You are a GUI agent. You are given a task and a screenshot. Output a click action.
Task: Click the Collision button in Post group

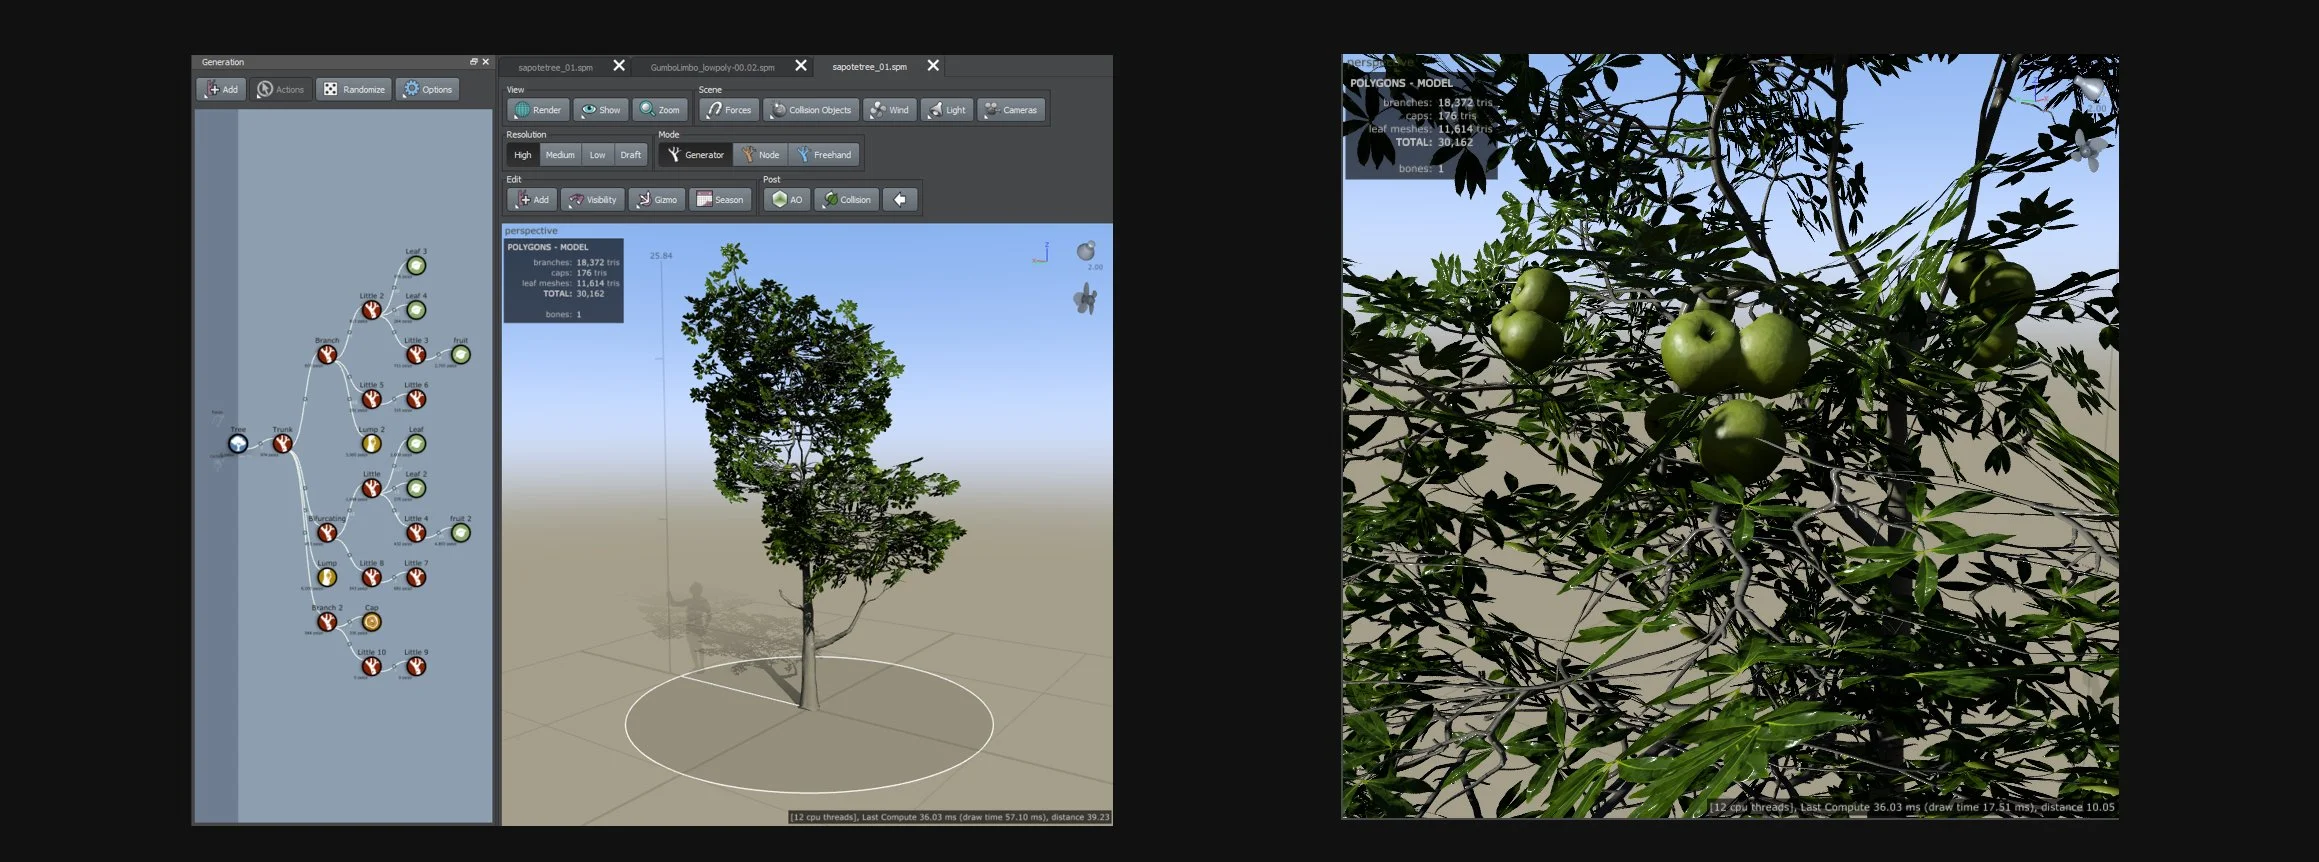[x=846, y=199]
